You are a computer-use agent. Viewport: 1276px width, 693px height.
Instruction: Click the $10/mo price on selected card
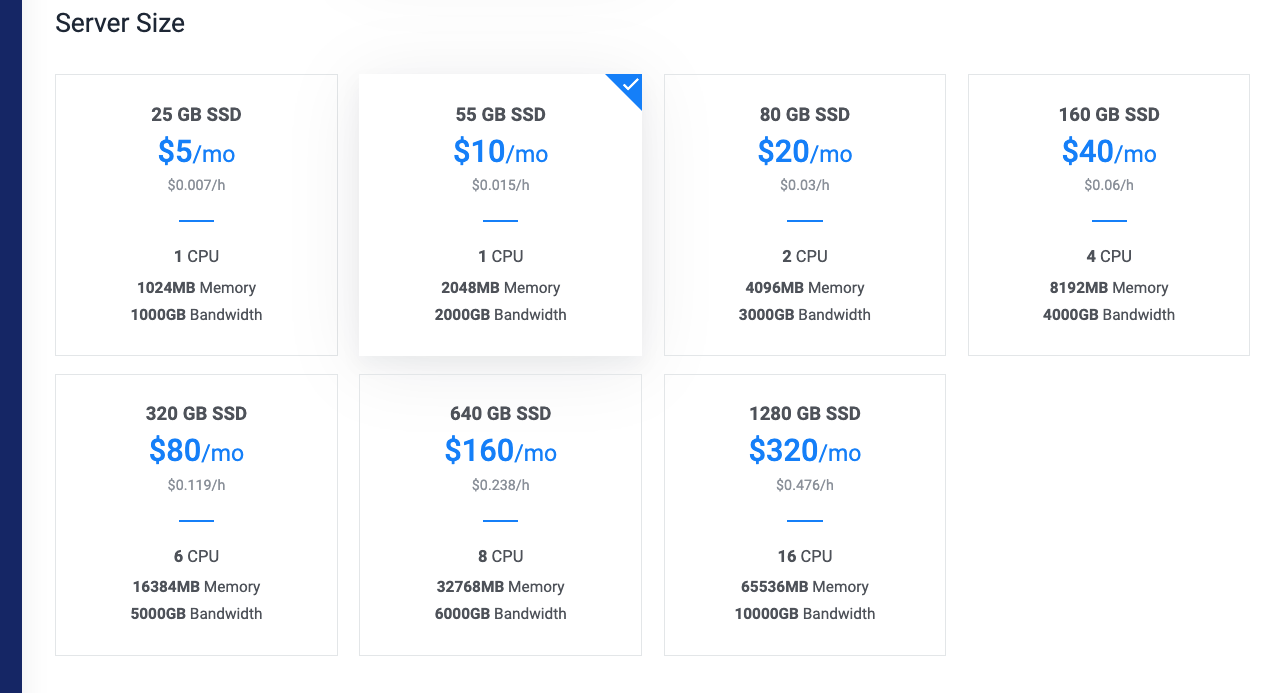pos(500,152)
